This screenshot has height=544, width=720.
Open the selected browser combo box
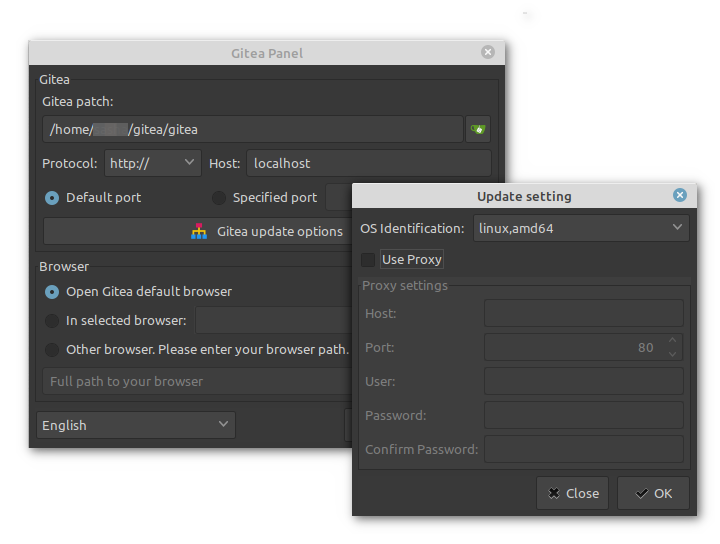(x=274, y=320)
